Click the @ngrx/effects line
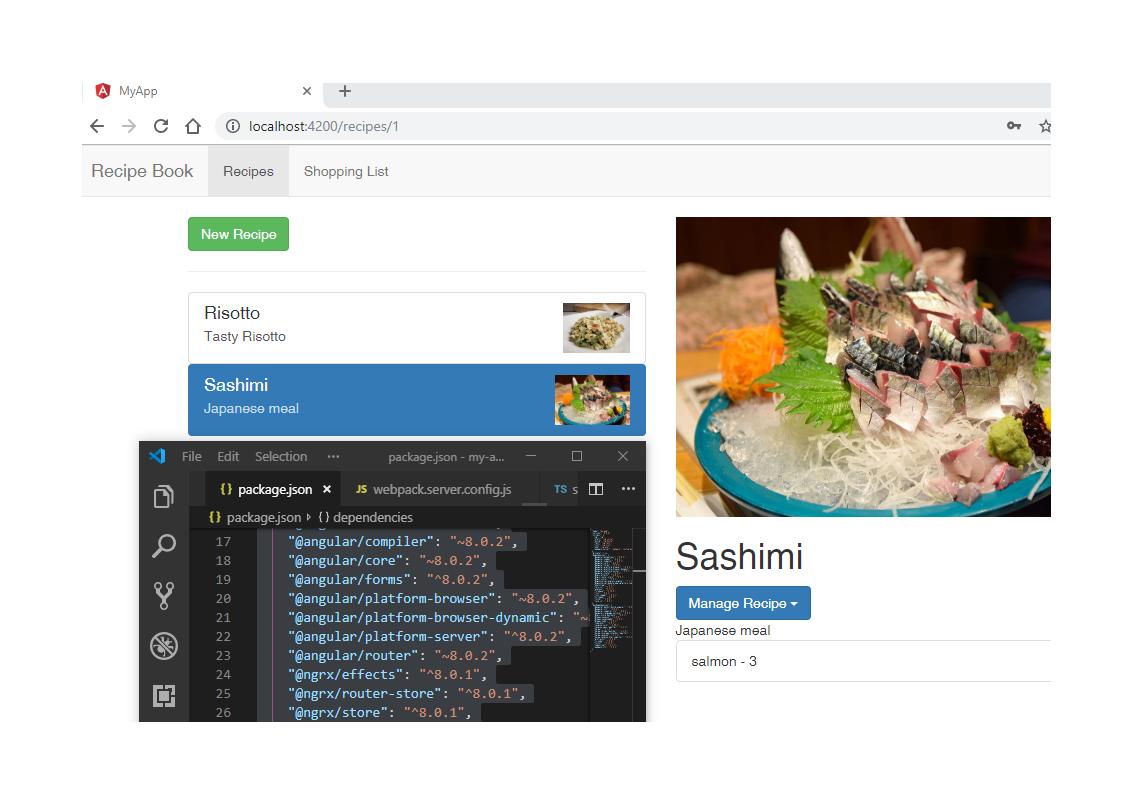 (387, 674)
